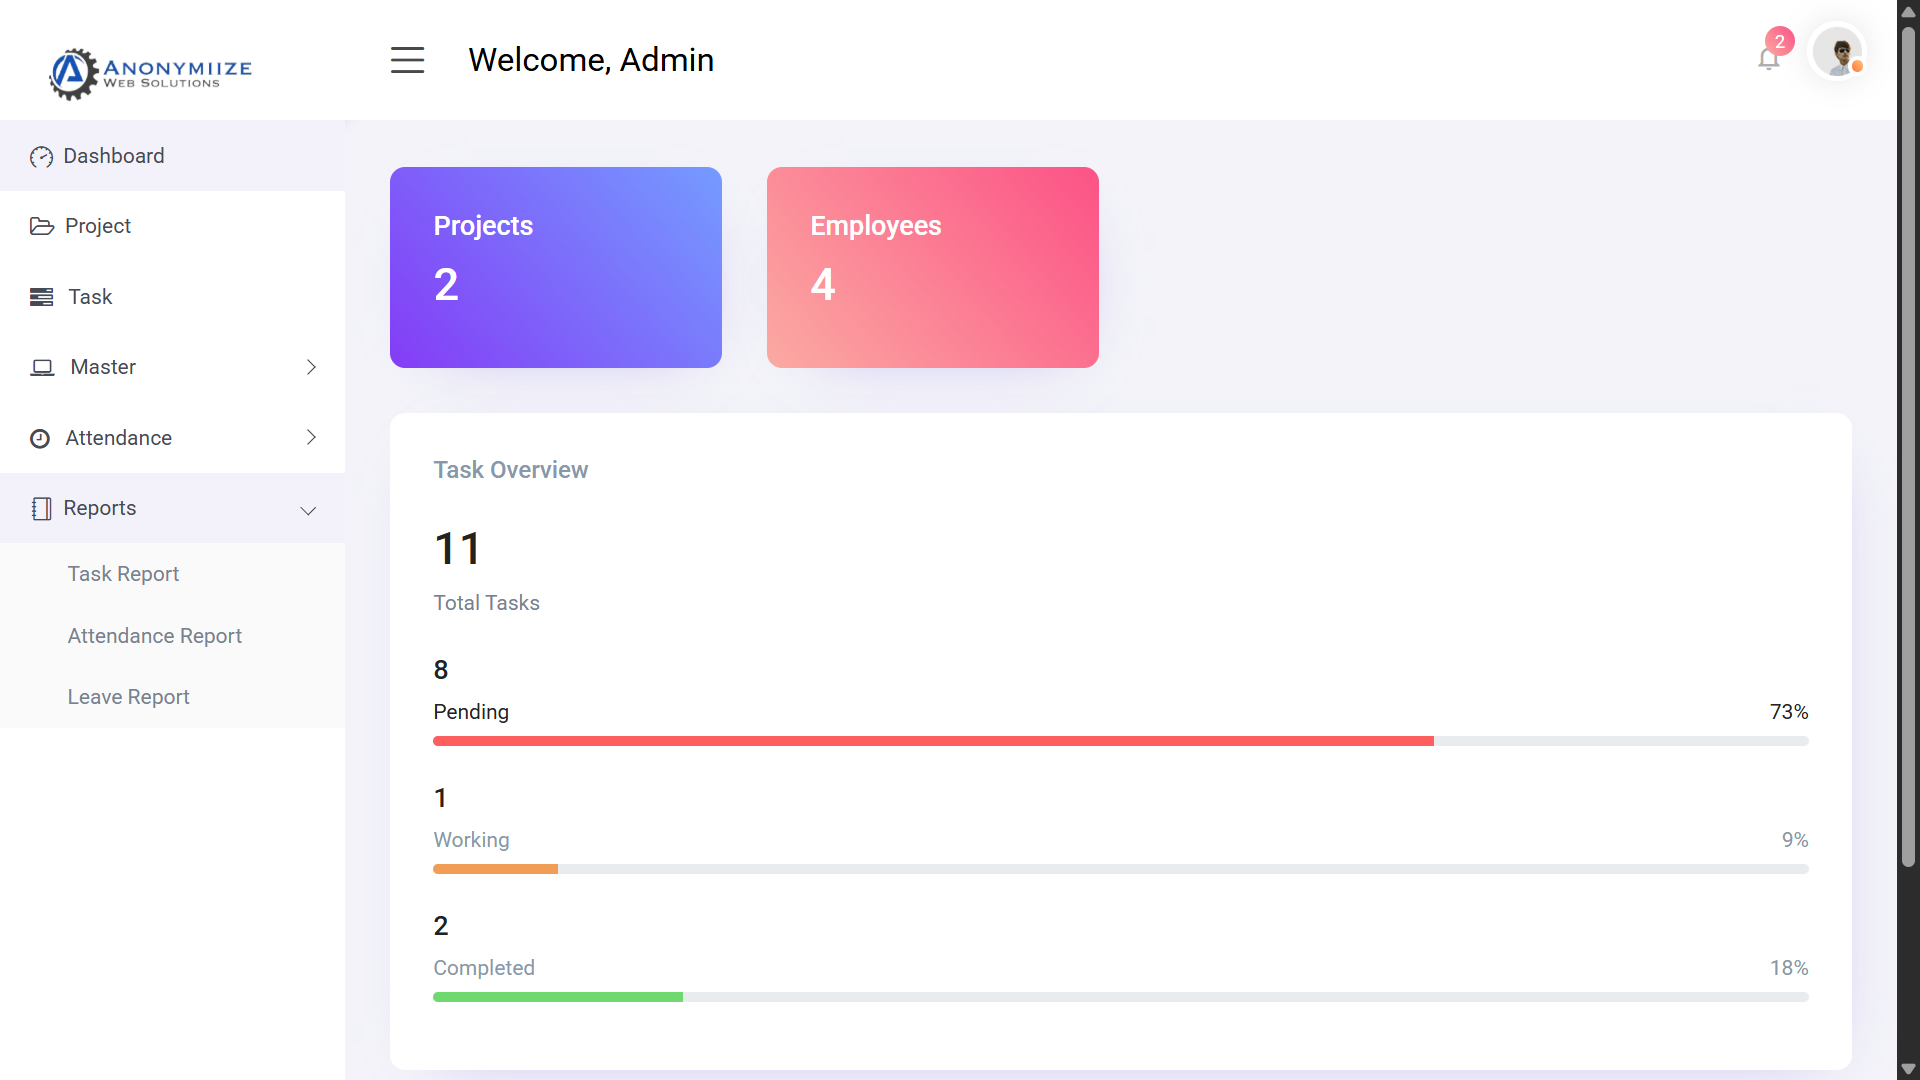Toggle the hamburger menu icon
This screenshot has width=1920, height=1080.
[407, 60]
